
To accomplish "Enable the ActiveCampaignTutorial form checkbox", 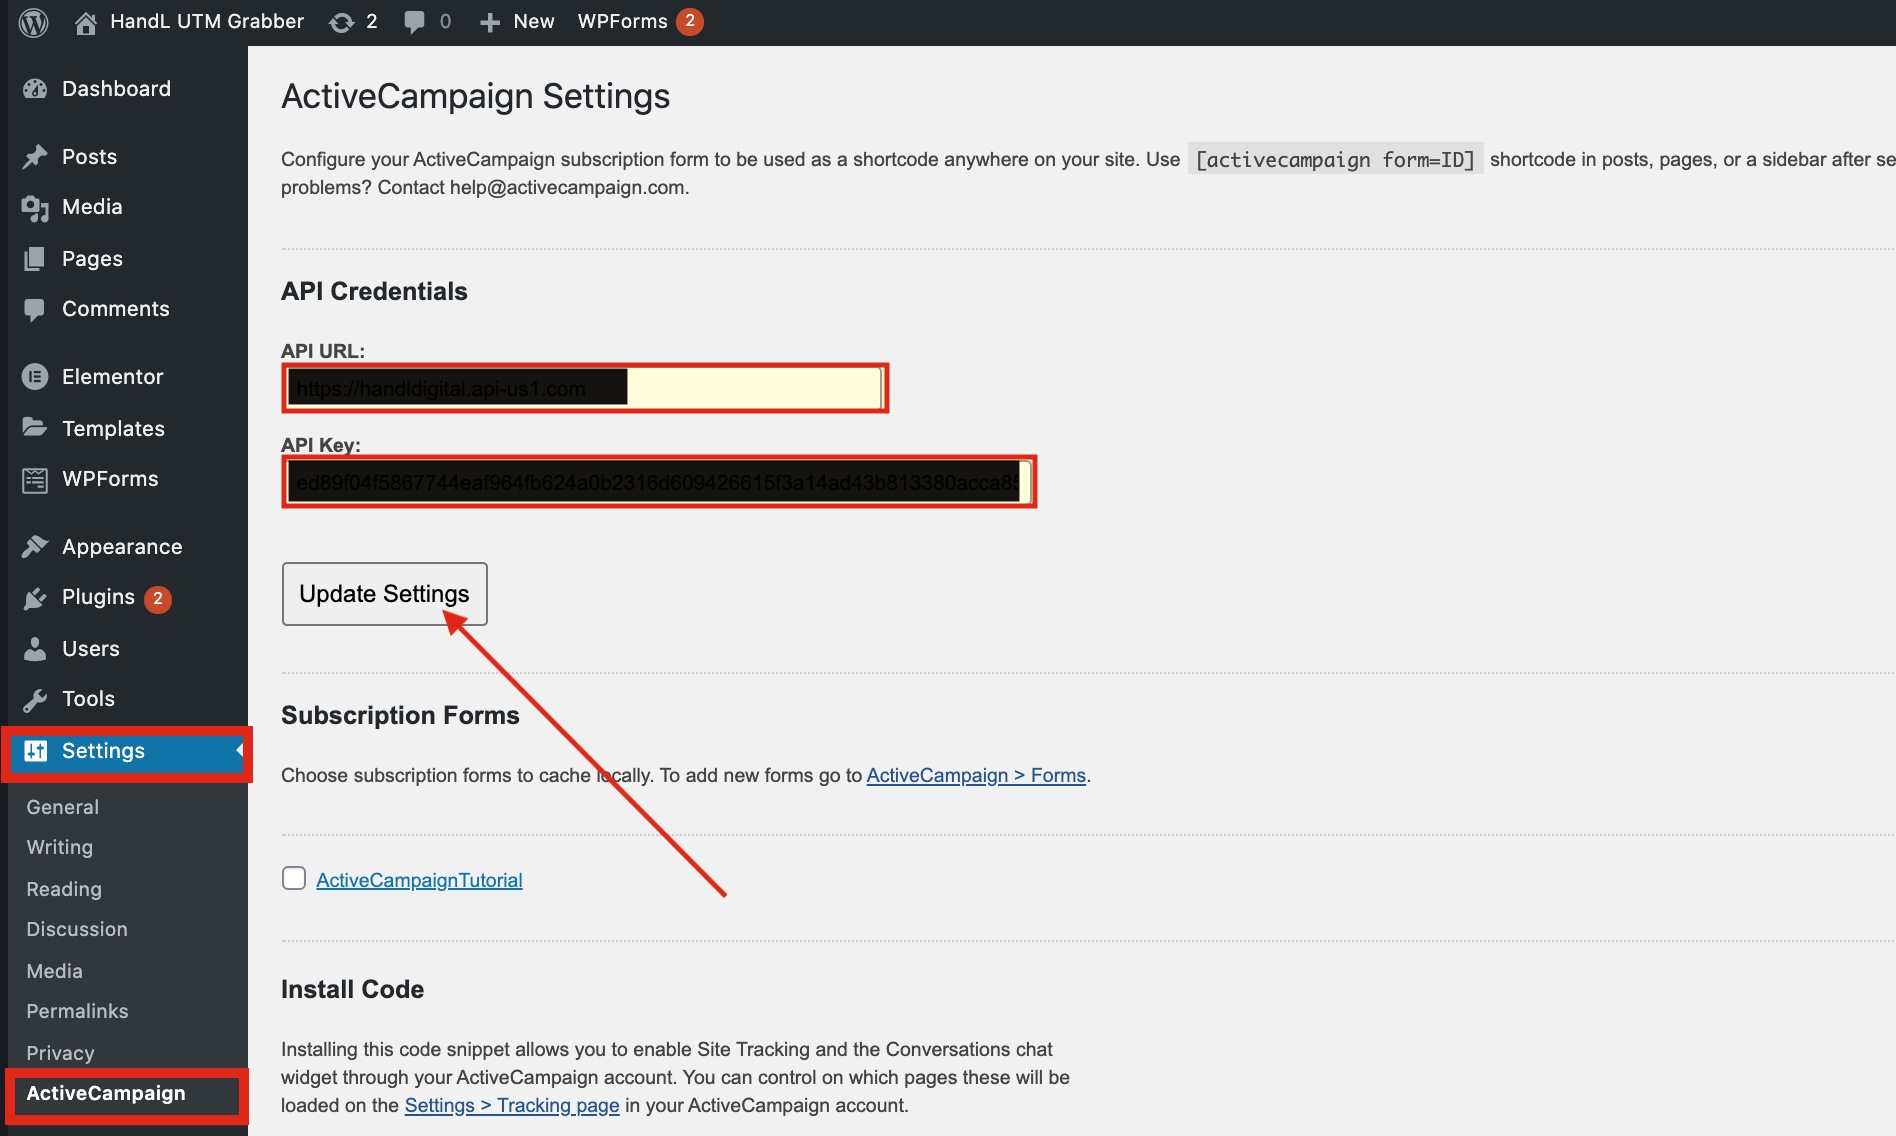I will coord(294,878).
